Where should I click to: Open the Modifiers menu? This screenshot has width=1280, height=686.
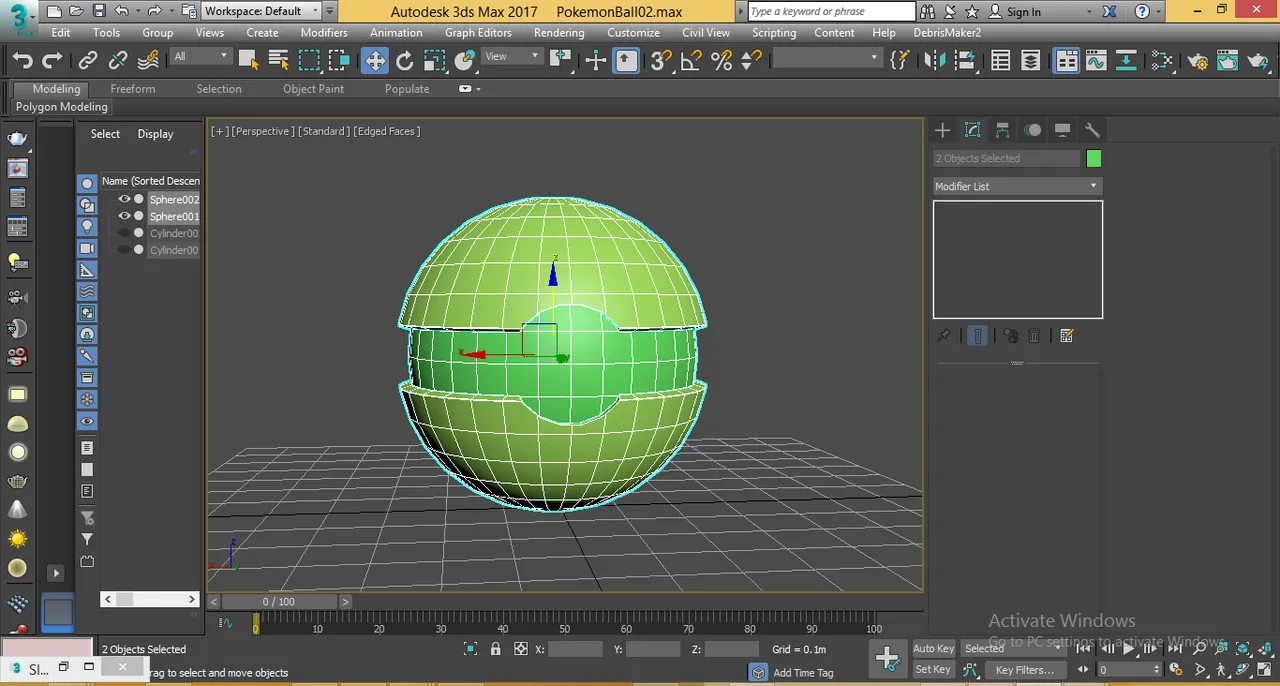324,32
